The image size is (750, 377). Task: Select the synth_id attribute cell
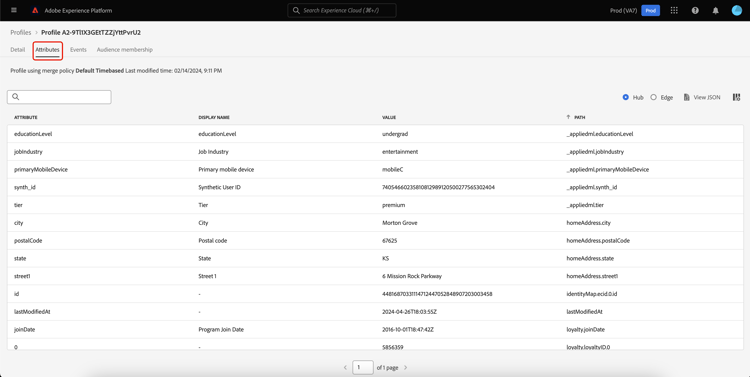tap(25, 187)
